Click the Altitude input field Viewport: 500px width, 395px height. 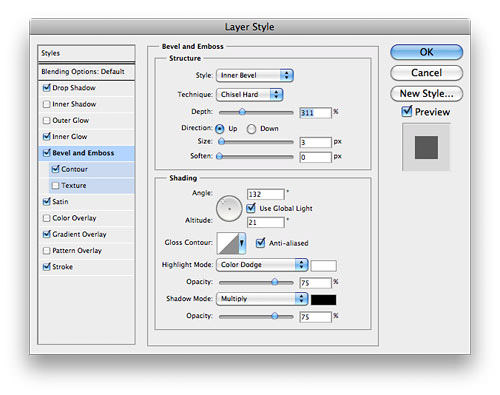pos(266,222)
